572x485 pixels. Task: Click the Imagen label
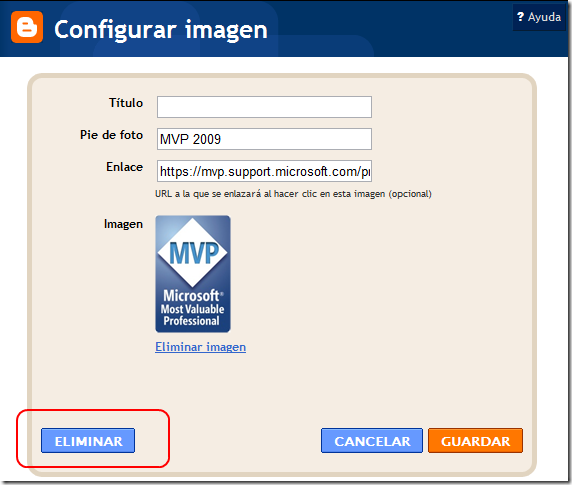[x=123, y=224]
